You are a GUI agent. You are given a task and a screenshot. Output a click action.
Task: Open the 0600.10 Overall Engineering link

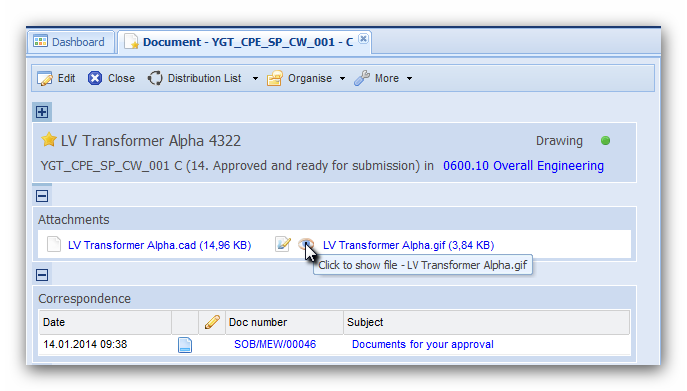(x=523, y=166)
